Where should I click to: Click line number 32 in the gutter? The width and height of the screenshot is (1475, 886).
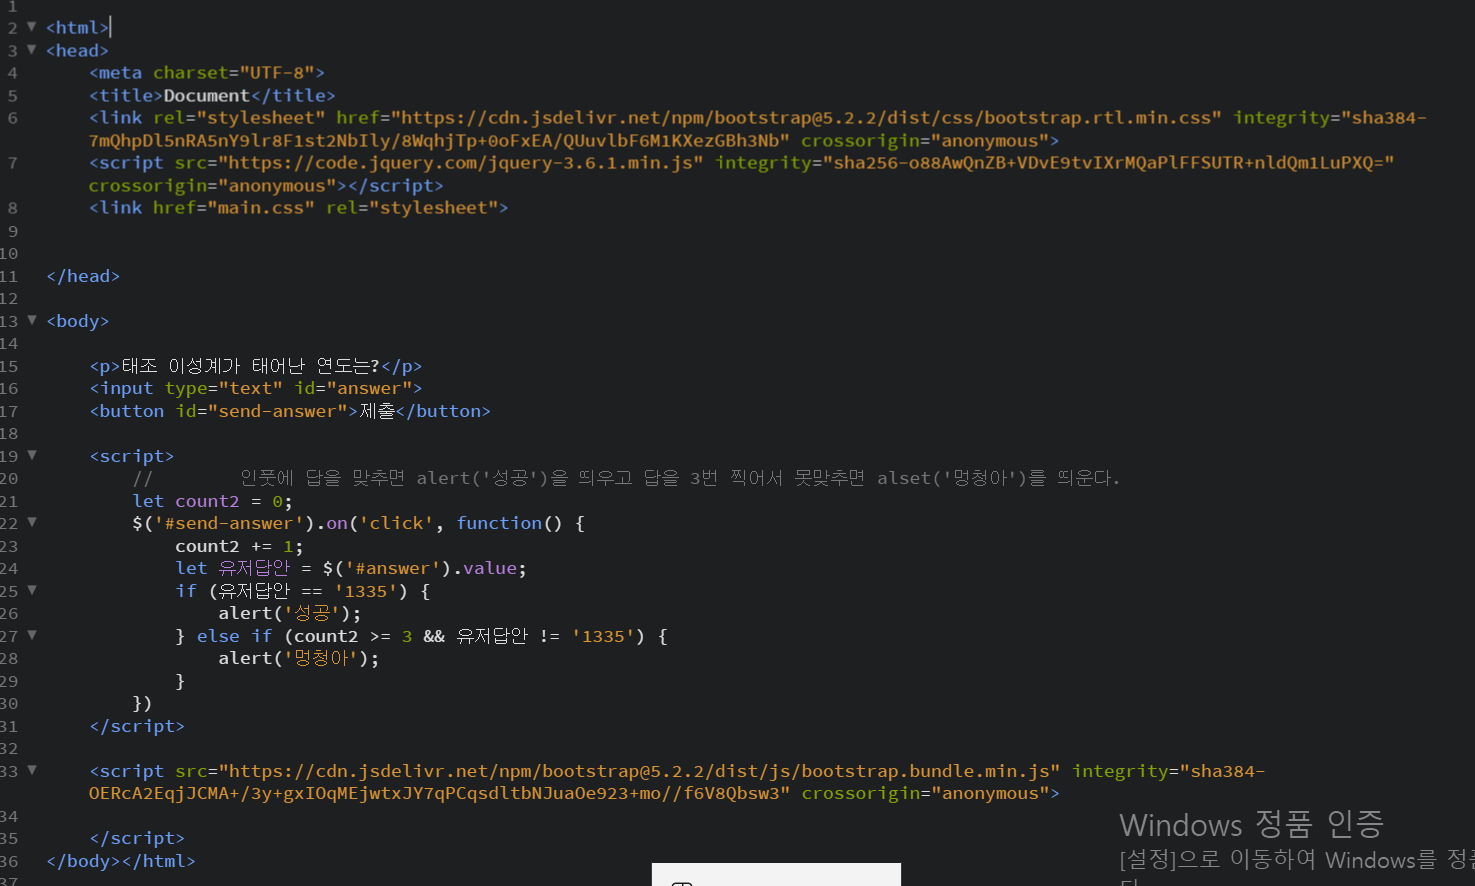click(9, 748)
